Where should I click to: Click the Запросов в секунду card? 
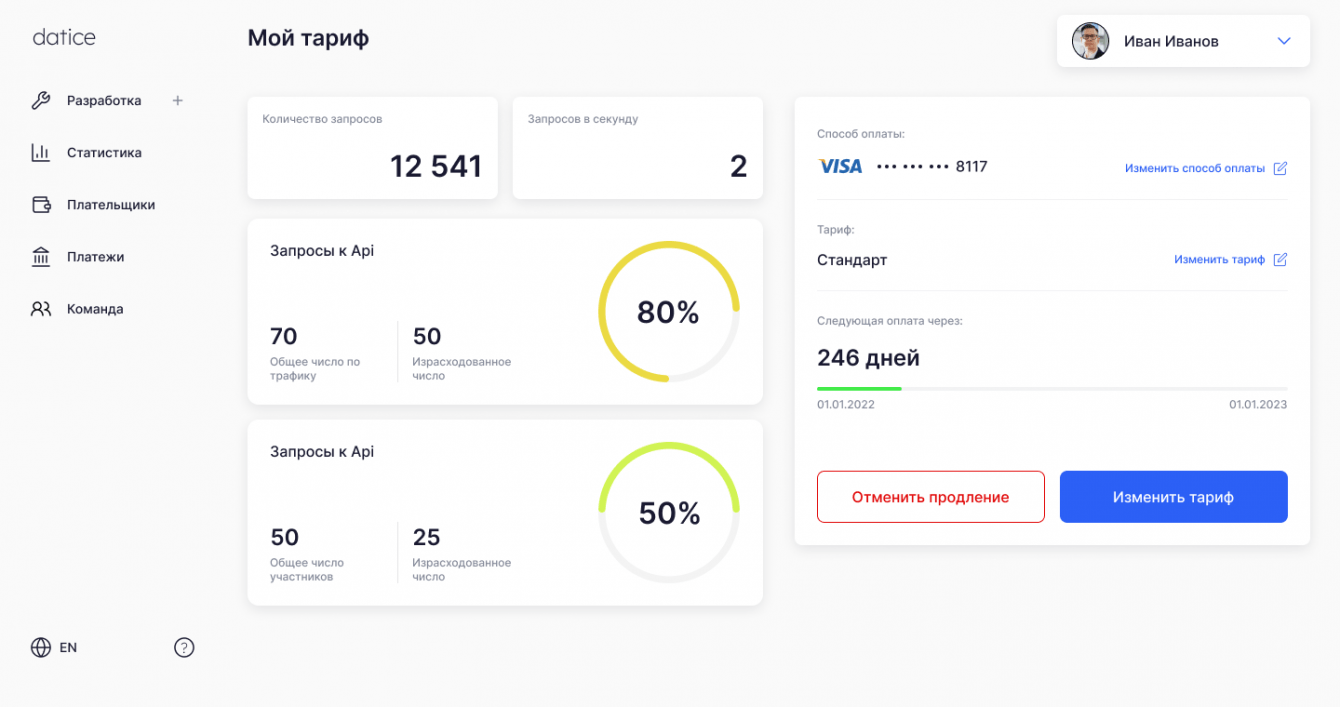[x=638, y=148]
